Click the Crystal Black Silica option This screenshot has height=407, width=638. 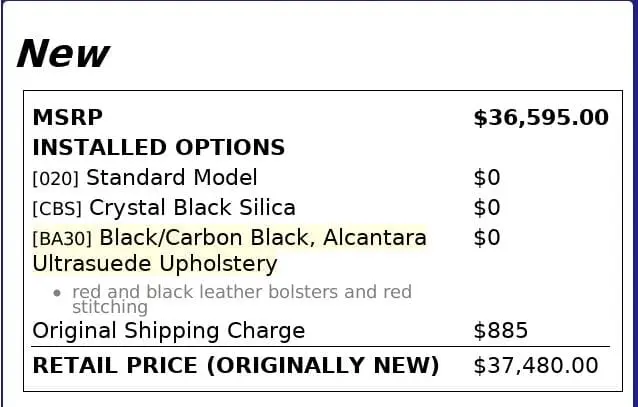[192, 208]
